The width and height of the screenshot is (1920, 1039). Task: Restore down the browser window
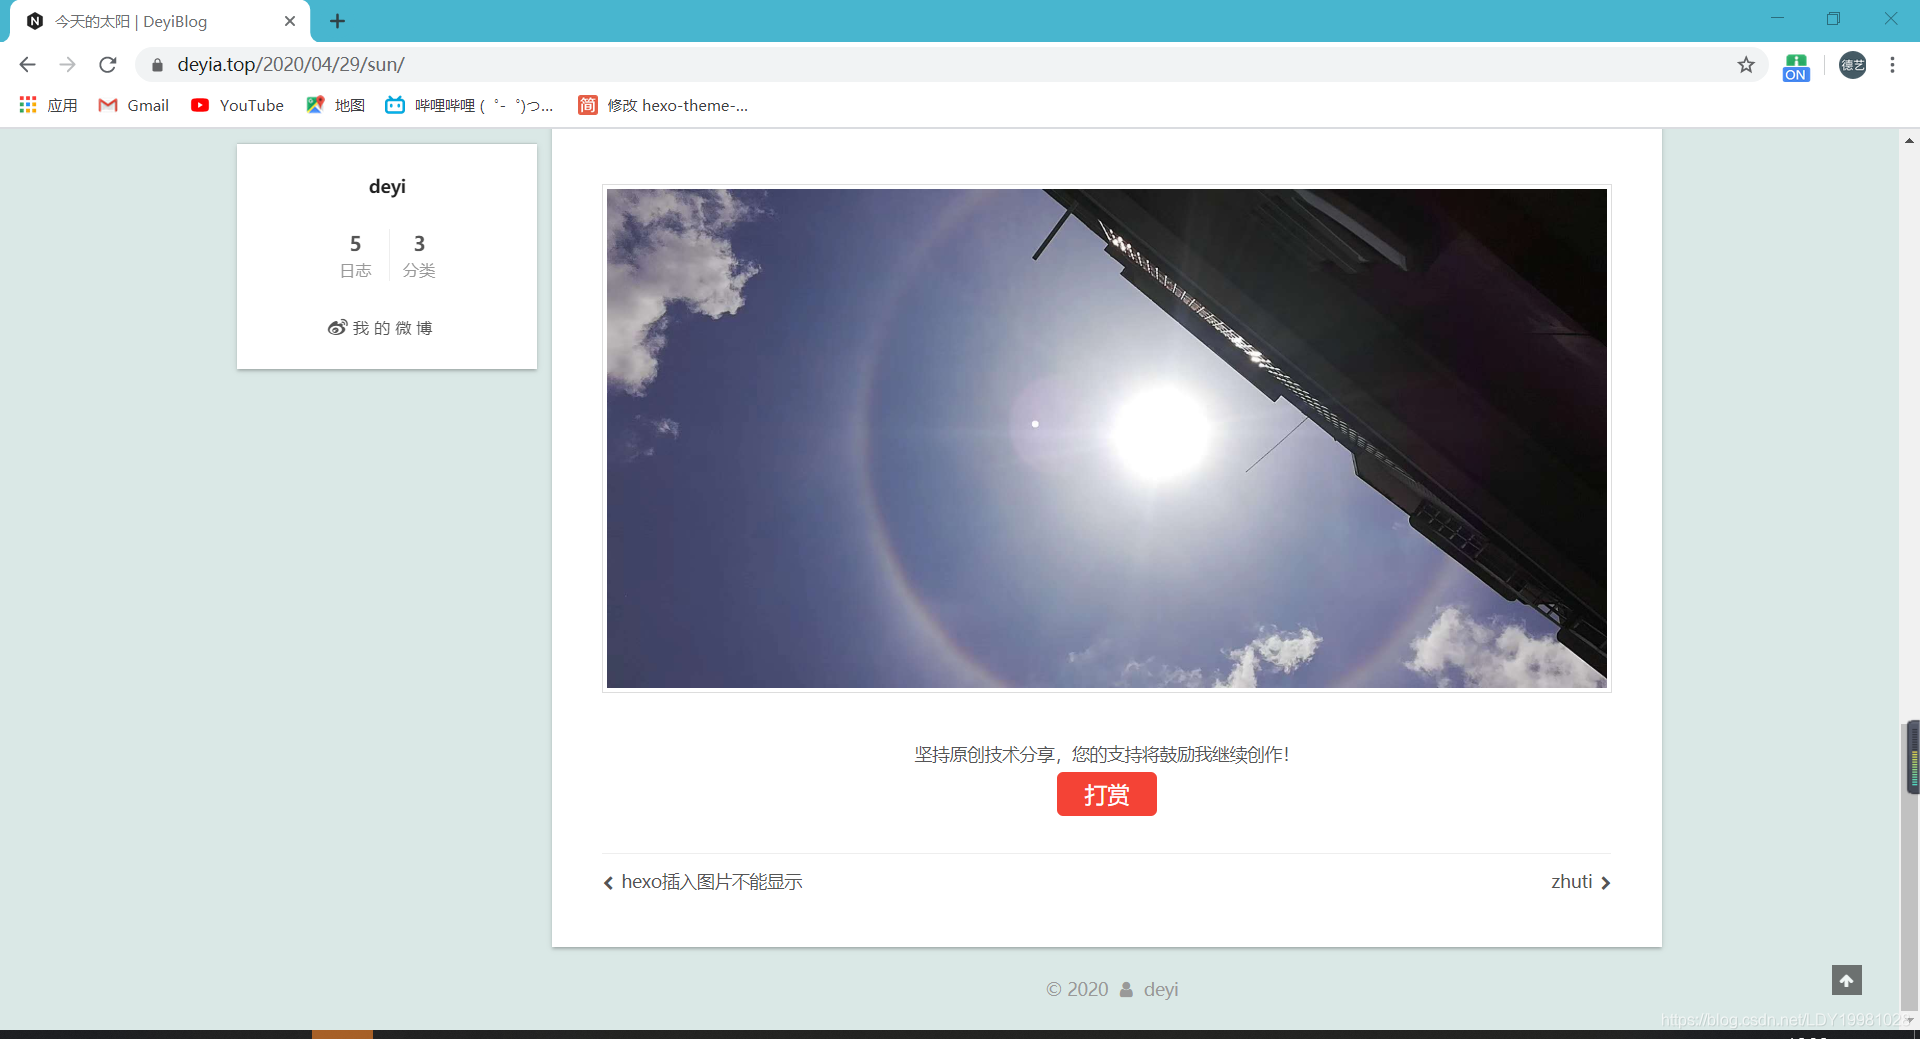(x=1833, y=19)
